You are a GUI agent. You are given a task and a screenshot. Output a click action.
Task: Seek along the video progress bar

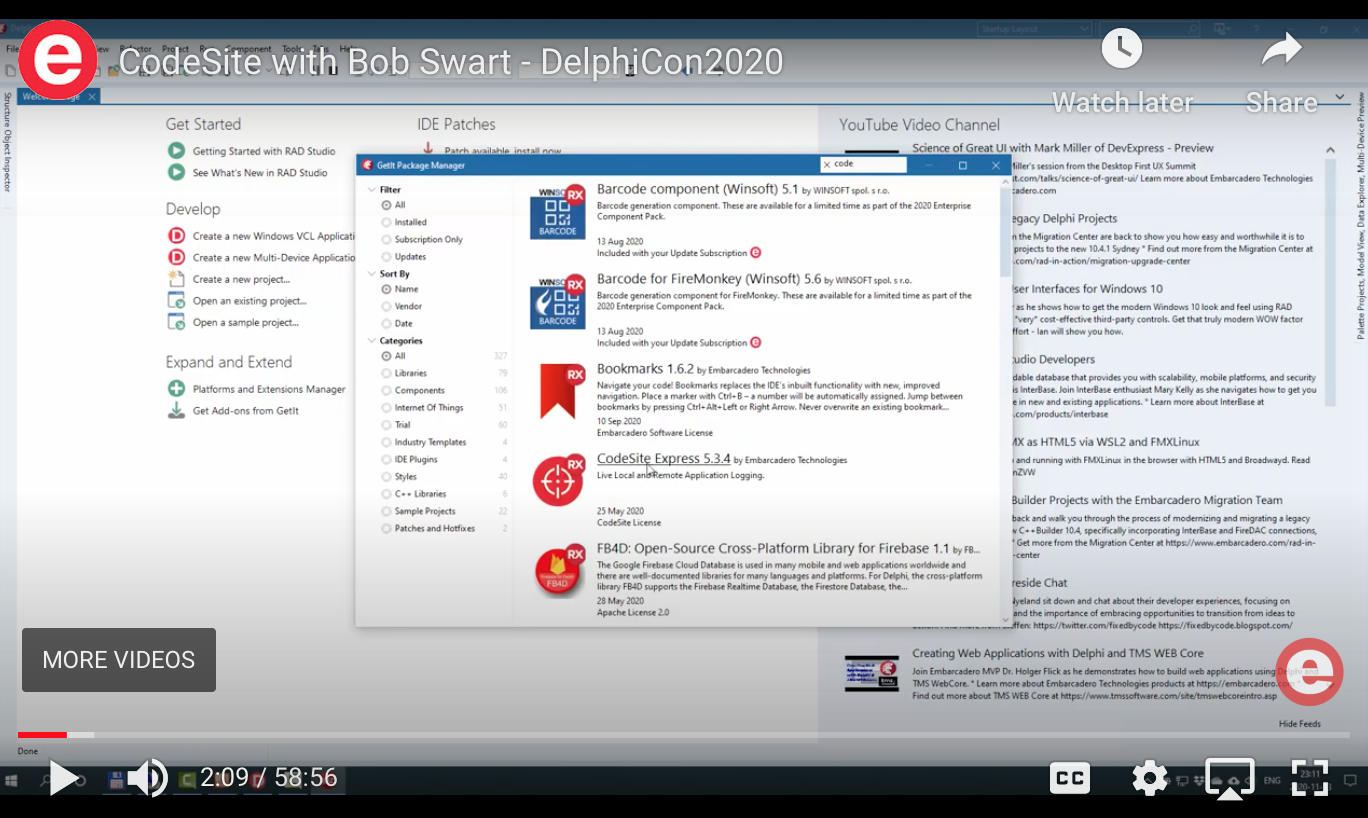pyautogui.click(x=684, y=735)
